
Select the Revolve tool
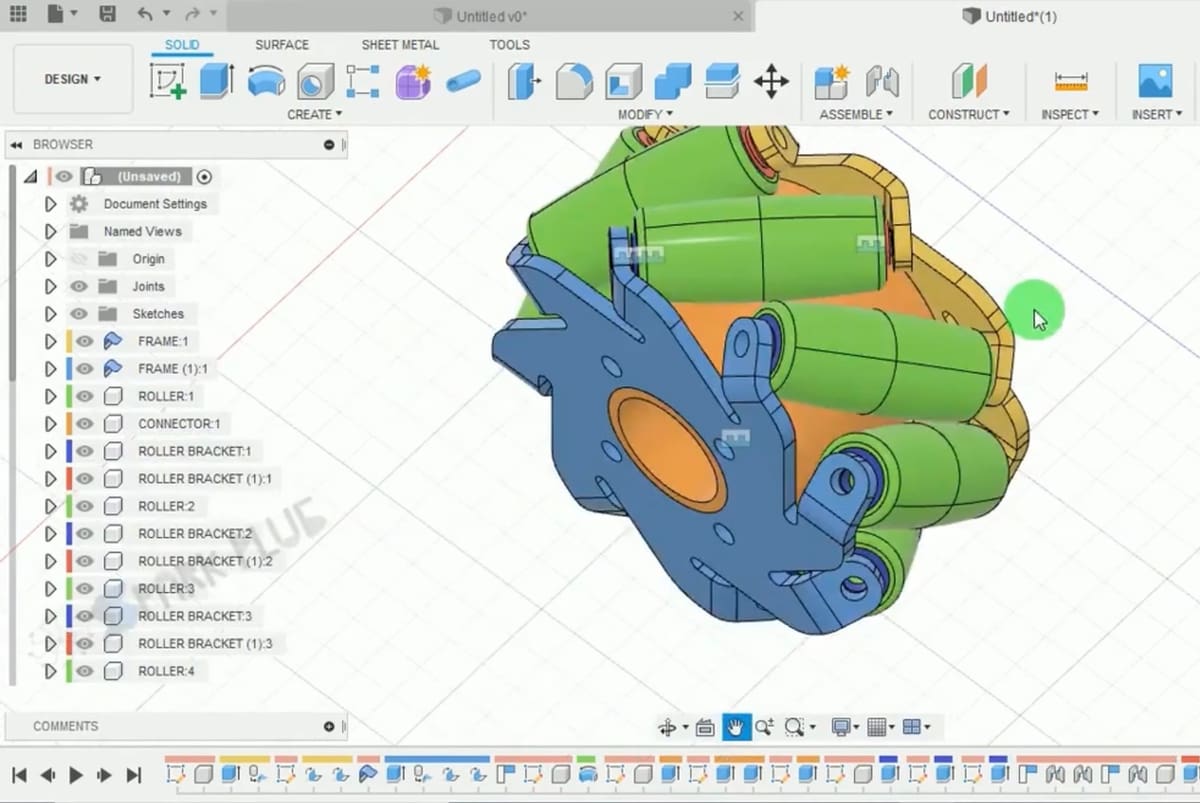[x=266, y=81]
